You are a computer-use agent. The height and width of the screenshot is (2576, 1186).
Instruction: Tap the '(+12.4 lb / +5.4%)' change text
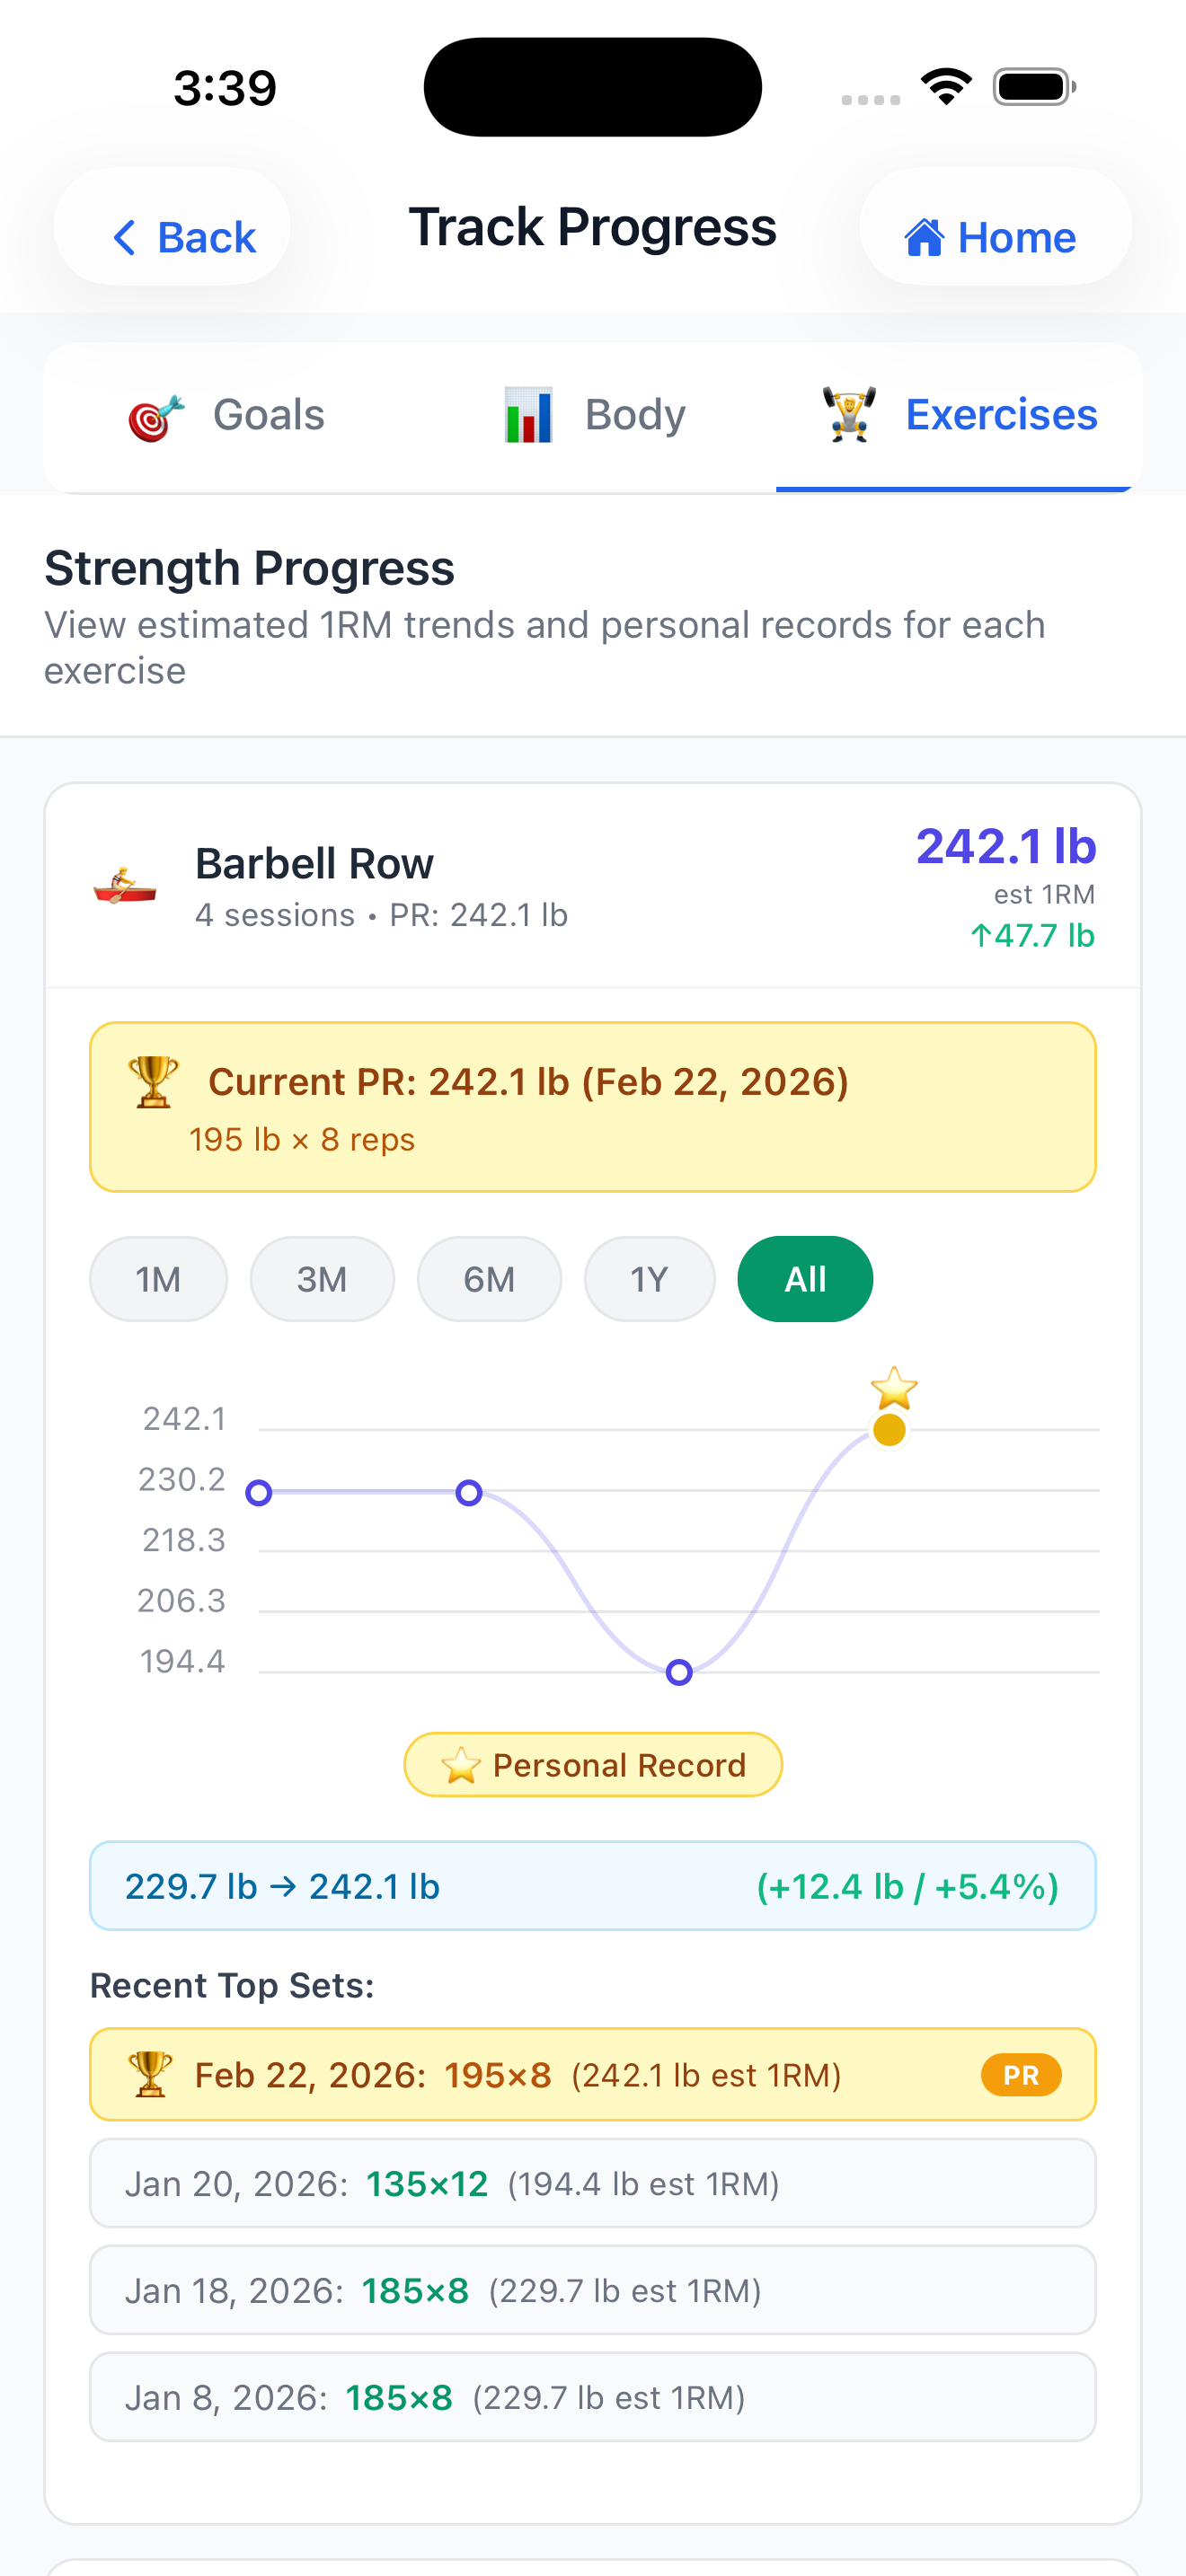pyautogui.click(x=908, y=1887)
